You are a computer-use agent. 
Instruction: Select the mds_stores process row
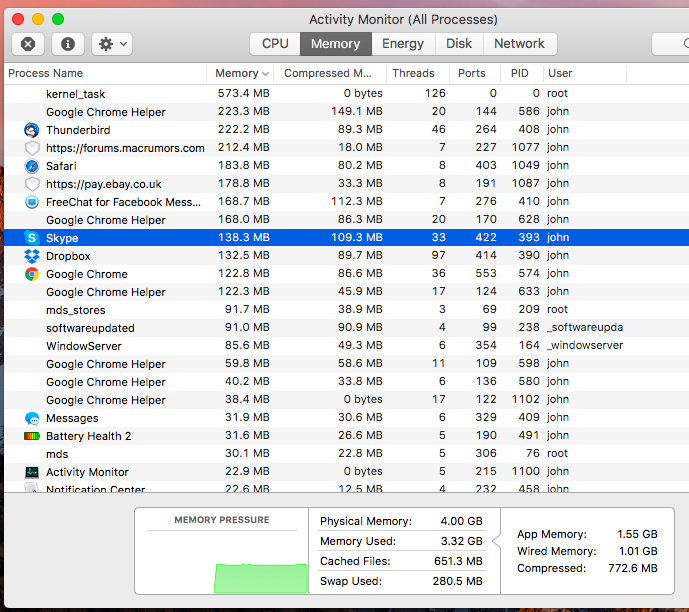(346, 310)
